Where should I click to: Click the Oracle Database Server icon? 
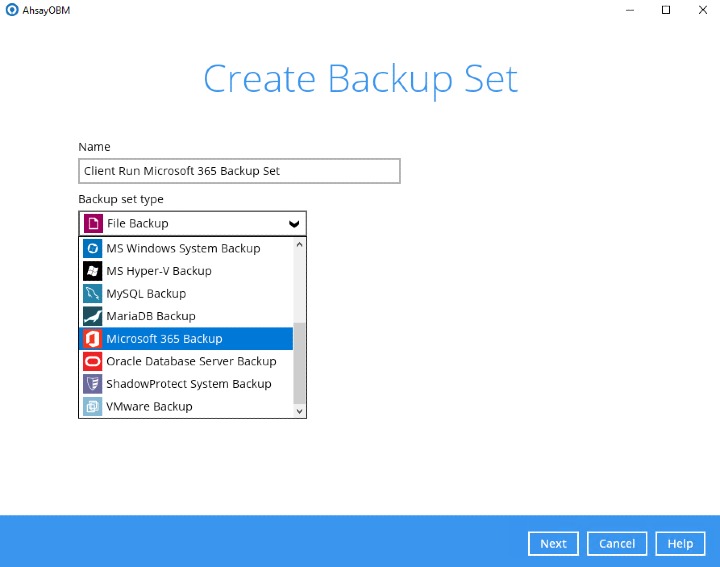[x=92, y=361]
